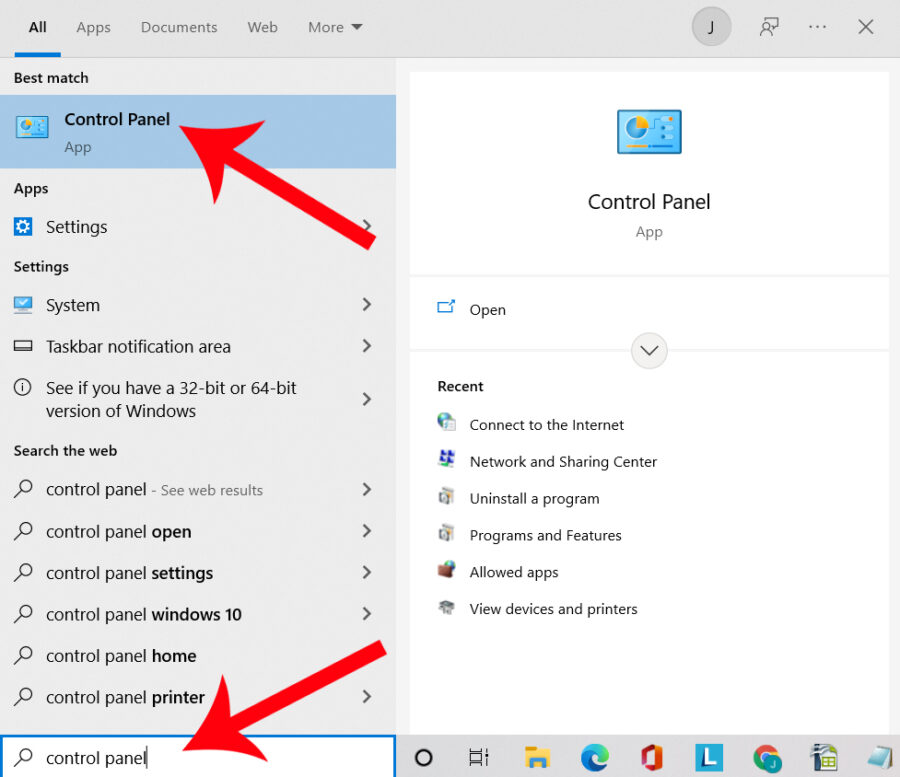Open the feedback icon in the search header
This screenshot has width=900, height=777.
tap(769, 27)
